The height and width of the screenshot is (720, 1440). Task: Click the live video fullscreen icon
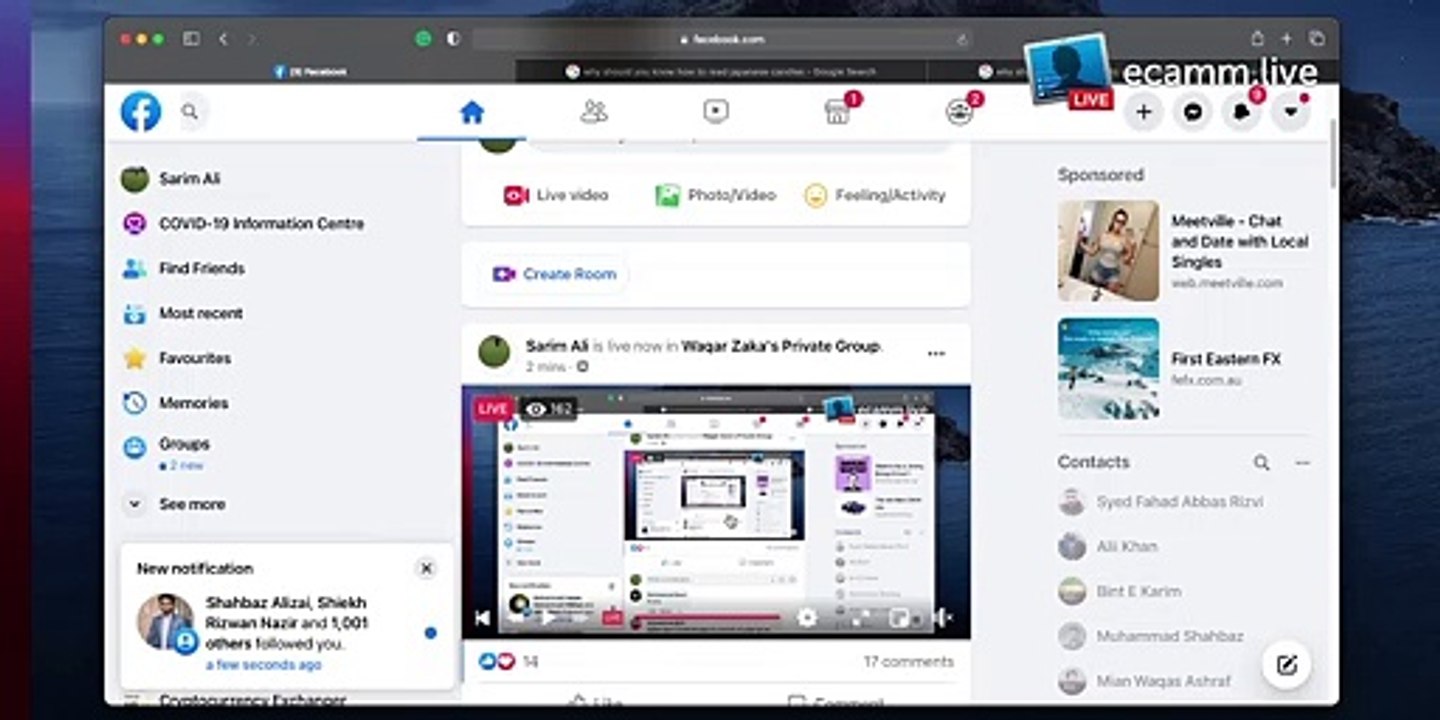coord(861,618)
